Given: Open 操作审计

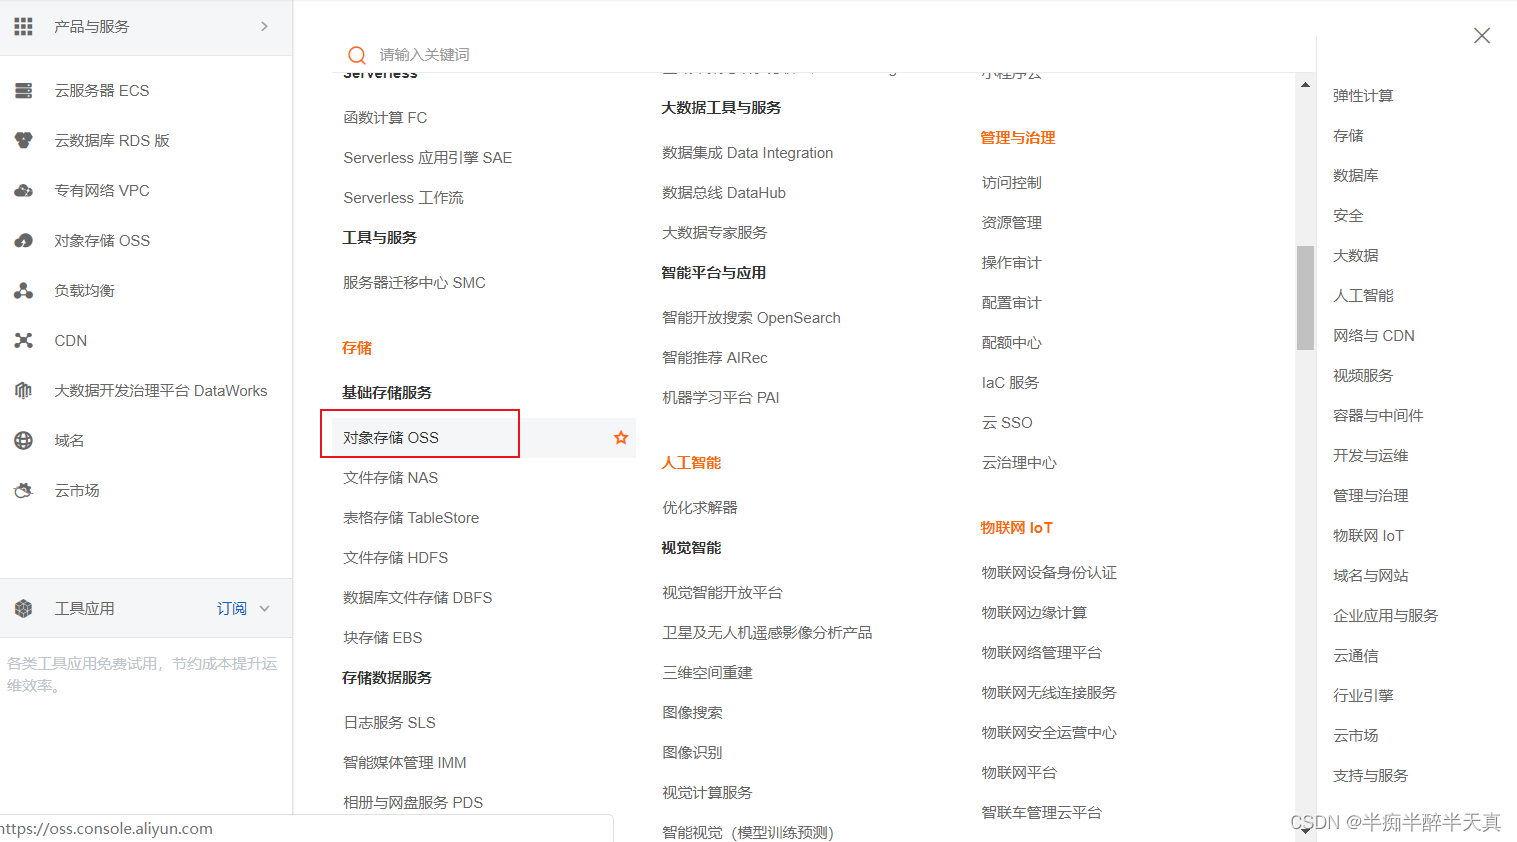Looking at the screenshot, I should click(x=1012, y=262).
